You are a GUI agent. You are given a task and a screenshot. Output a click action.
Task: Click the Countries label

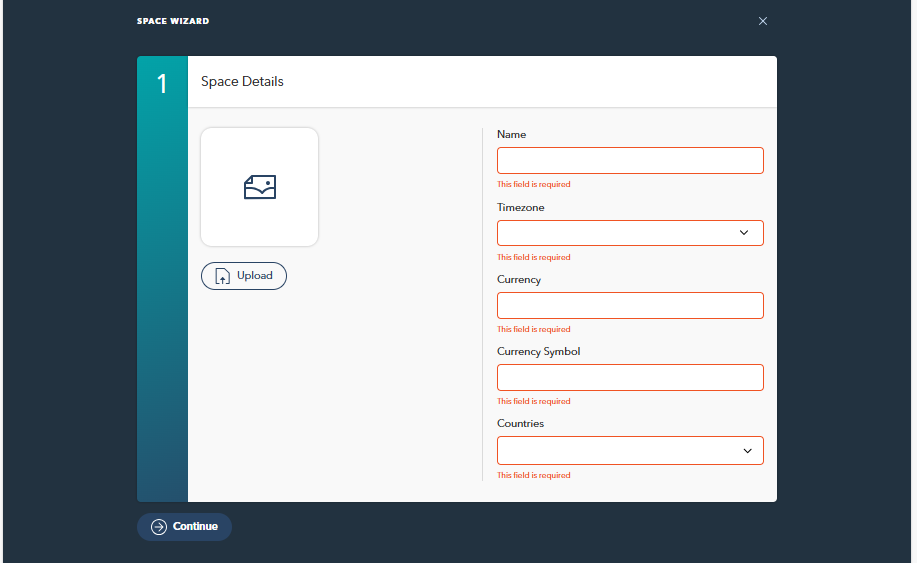click(x=520, y=423)
